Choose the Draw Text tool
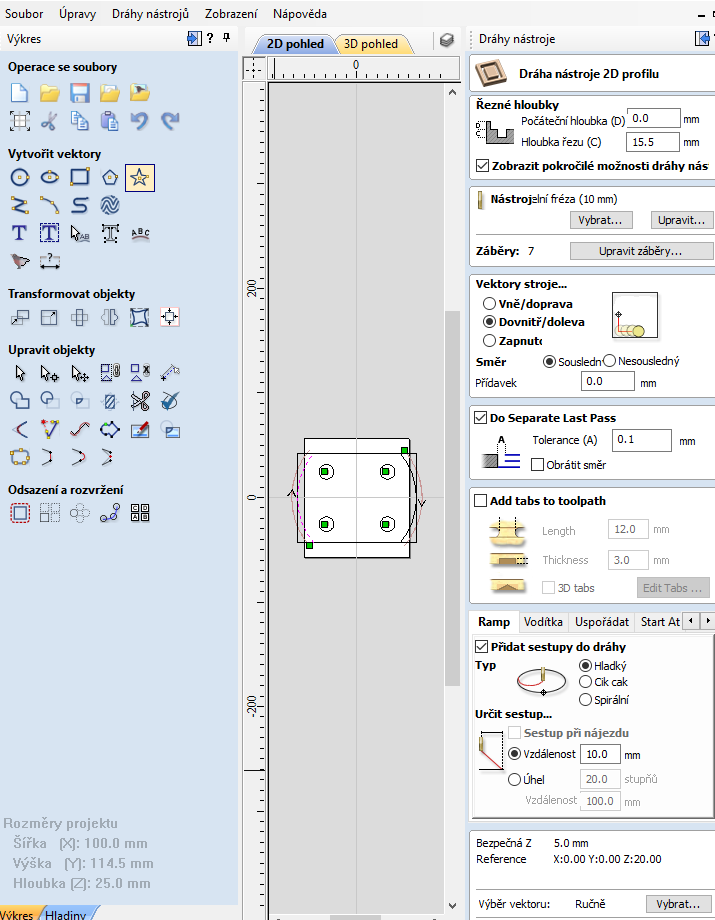The image size is (715, 920). click(x=19, y=233)
